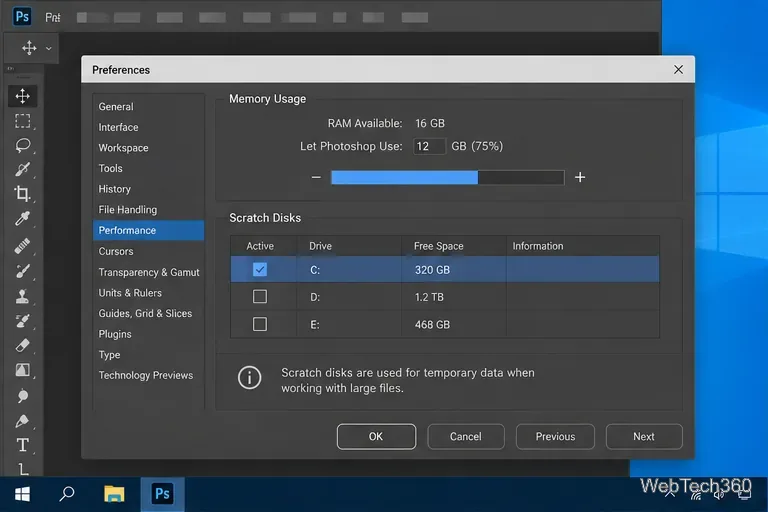
Task: Click the memory usage slider bar
Action: pyautogui.click(x=448, y=177)
